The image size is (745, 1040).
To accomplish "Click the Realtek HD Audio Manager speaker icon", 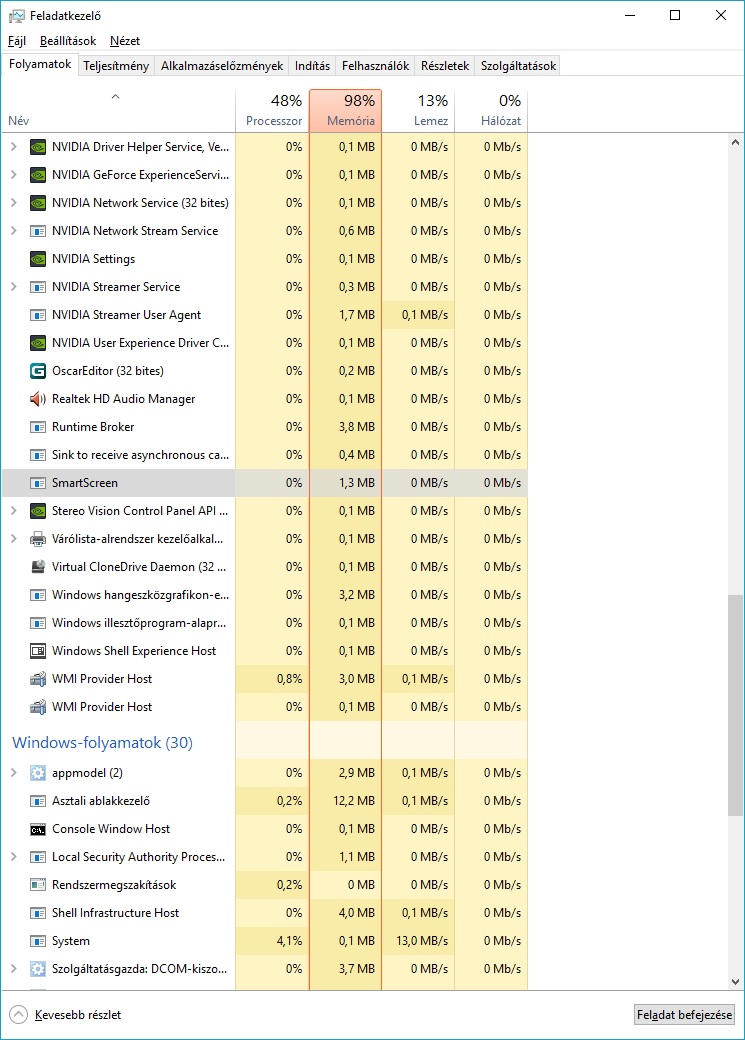I will pyautogui.click(x=38, y=399).
